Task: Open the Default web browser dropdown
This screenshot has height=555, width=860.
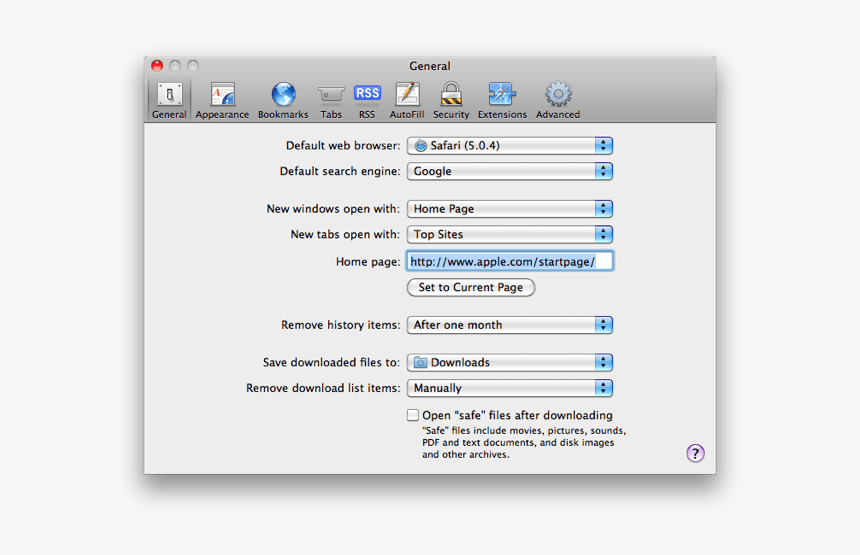Action: coord(510,145)
